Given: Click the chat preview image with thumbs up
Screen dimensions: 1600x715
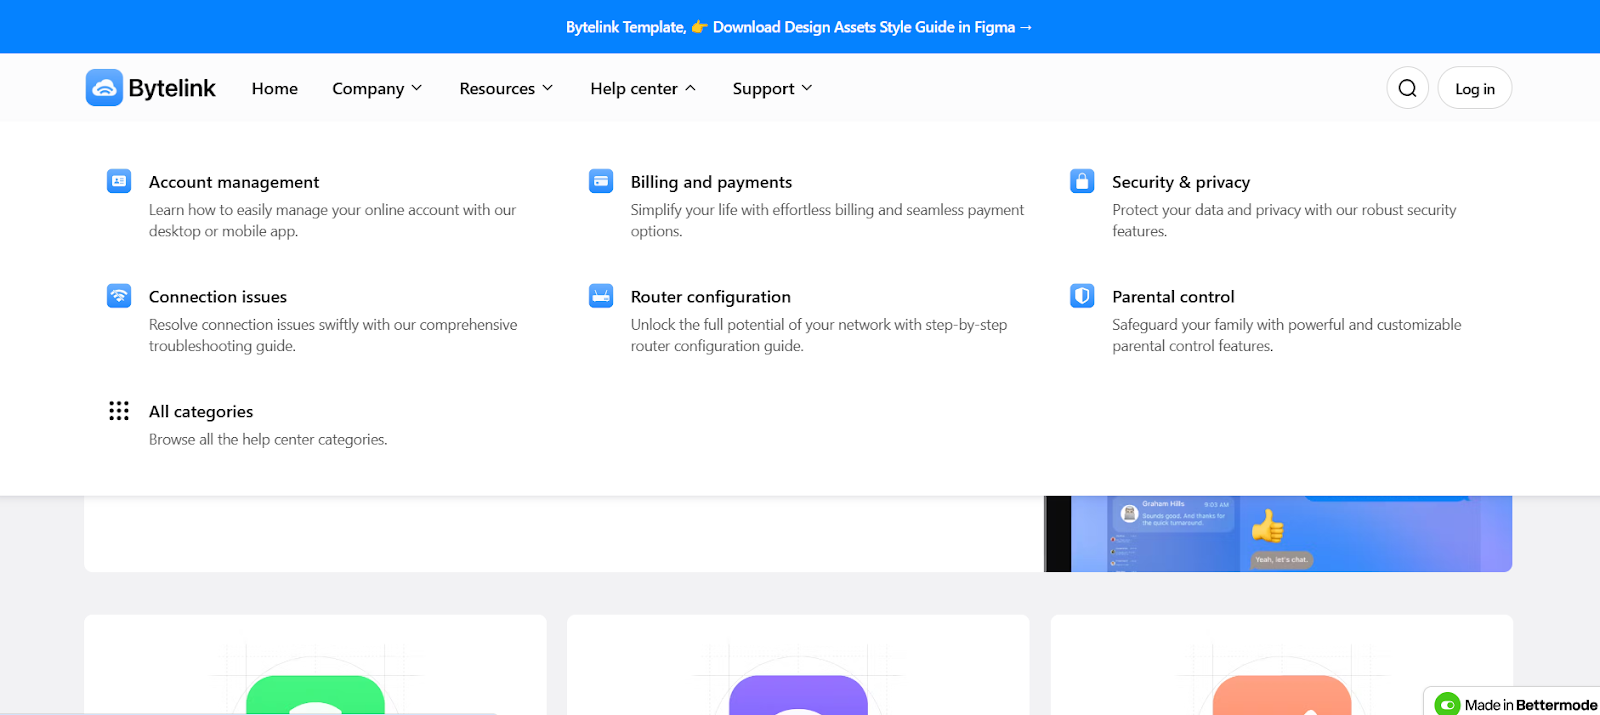Looking at the screenshot, I should click(x=1278, y=534).
